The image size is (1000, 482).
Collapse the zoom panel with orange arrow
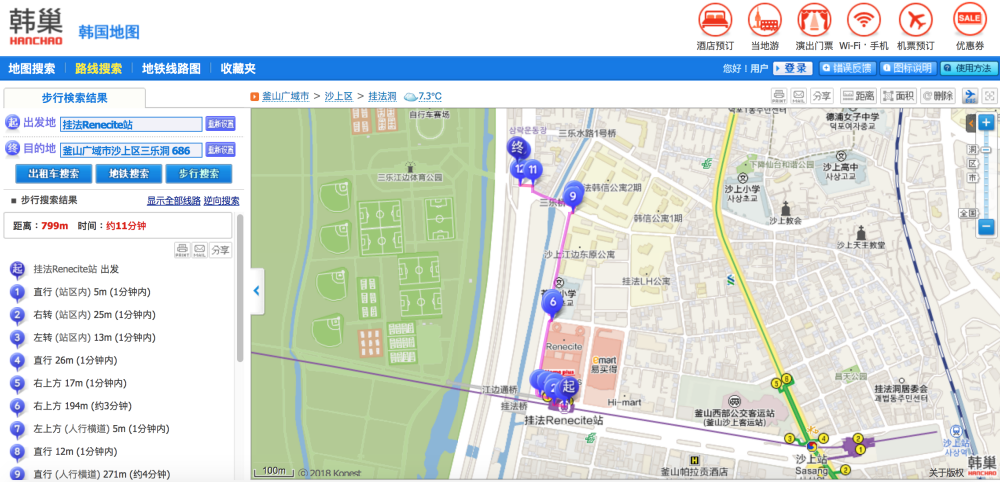click(x=969, y=124)
